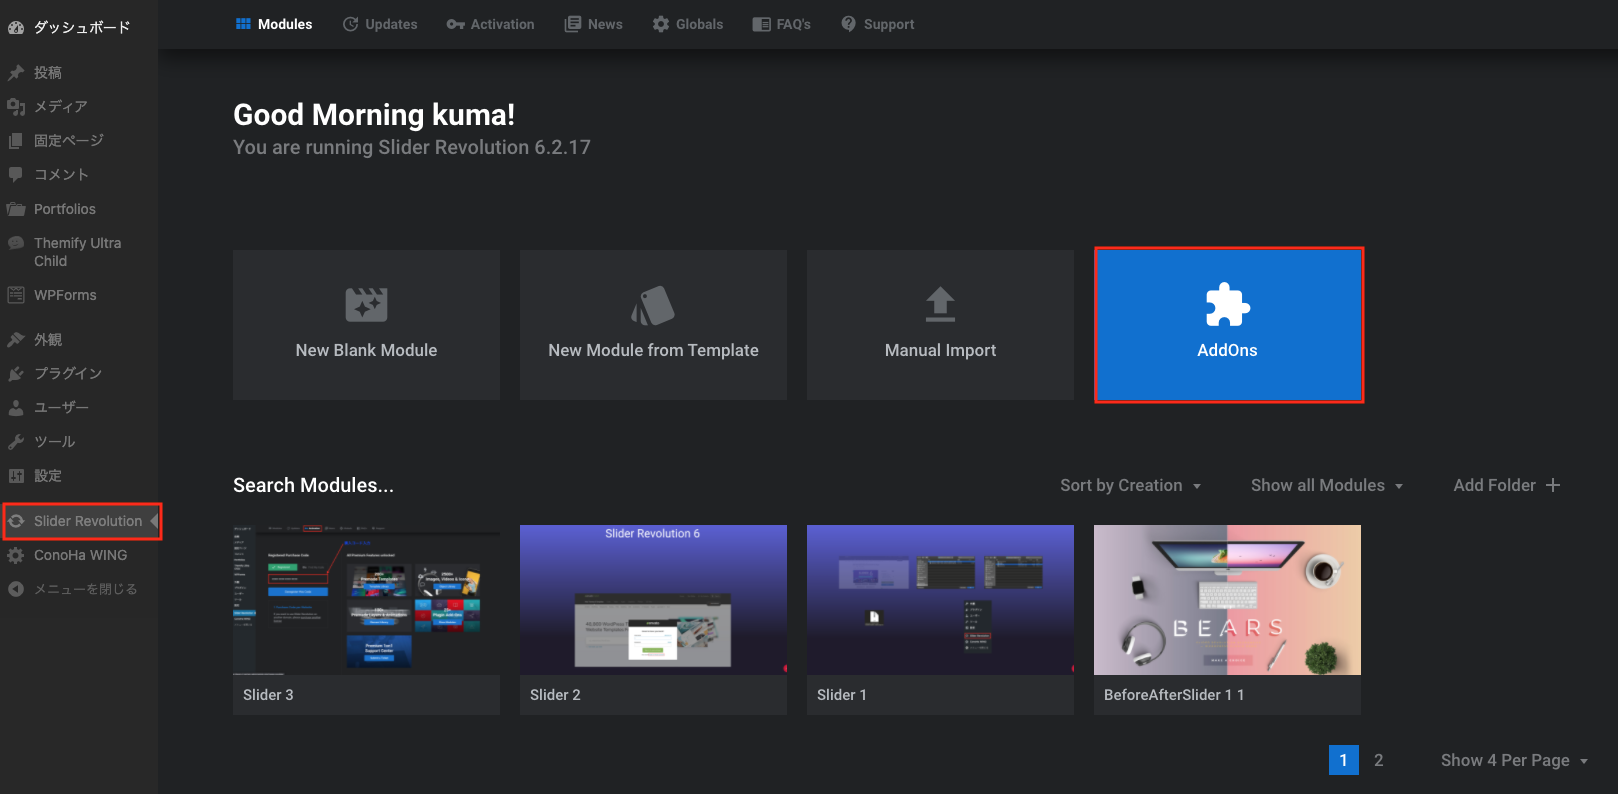Click the New Module from Template icon
The height and width of the screenshot is (794, 1618).
click(x=653, y=305)
